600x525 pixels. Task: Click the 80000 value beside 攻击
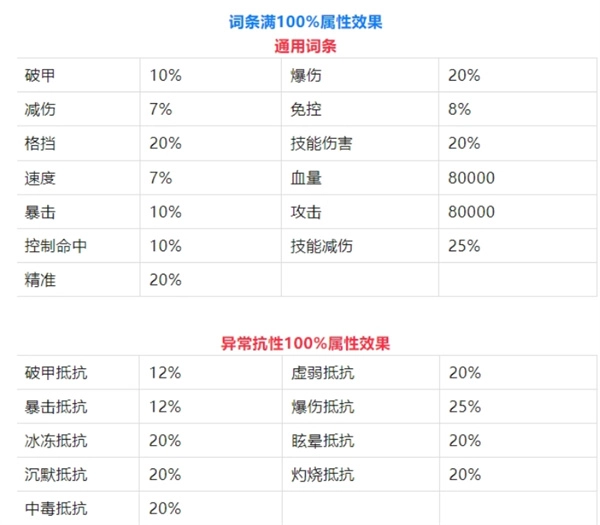pyautogui.click(x=472, y=212)
